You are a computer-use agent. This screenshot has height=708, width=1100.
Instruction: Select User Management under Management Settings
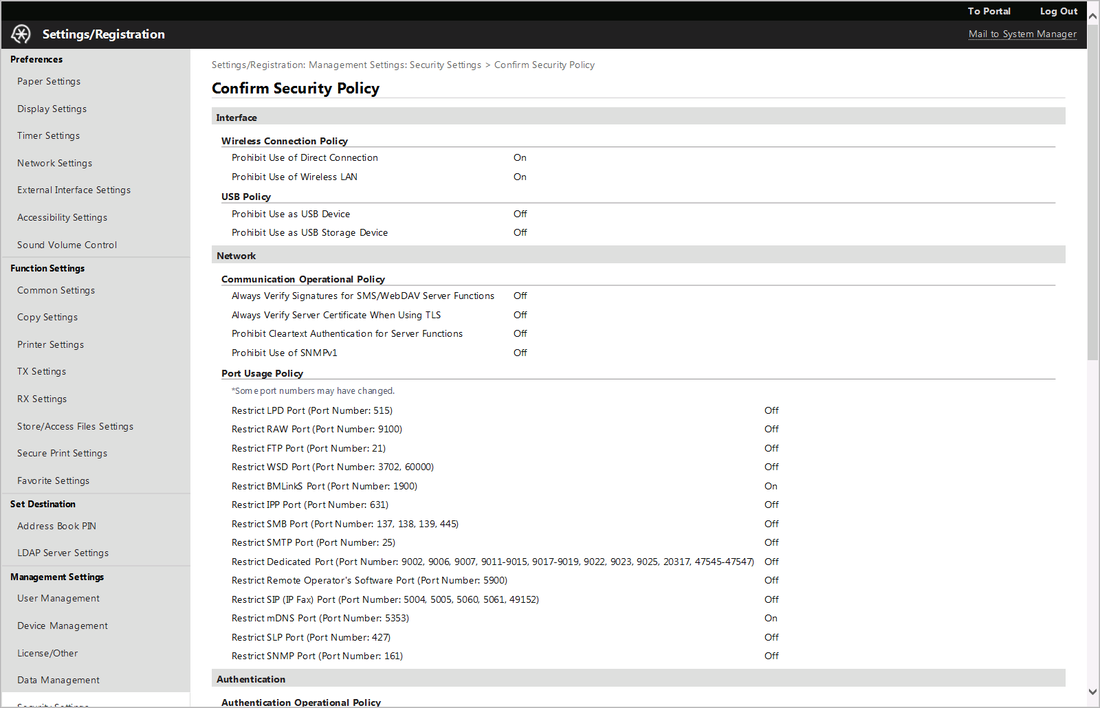(x=58, y=599)
